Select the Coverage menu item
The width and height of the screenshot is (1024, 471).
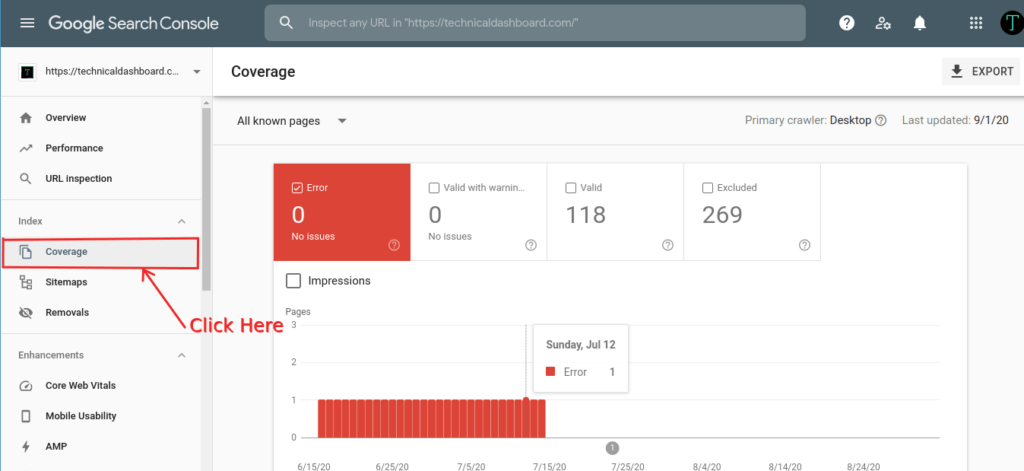(x=100, y=253)
